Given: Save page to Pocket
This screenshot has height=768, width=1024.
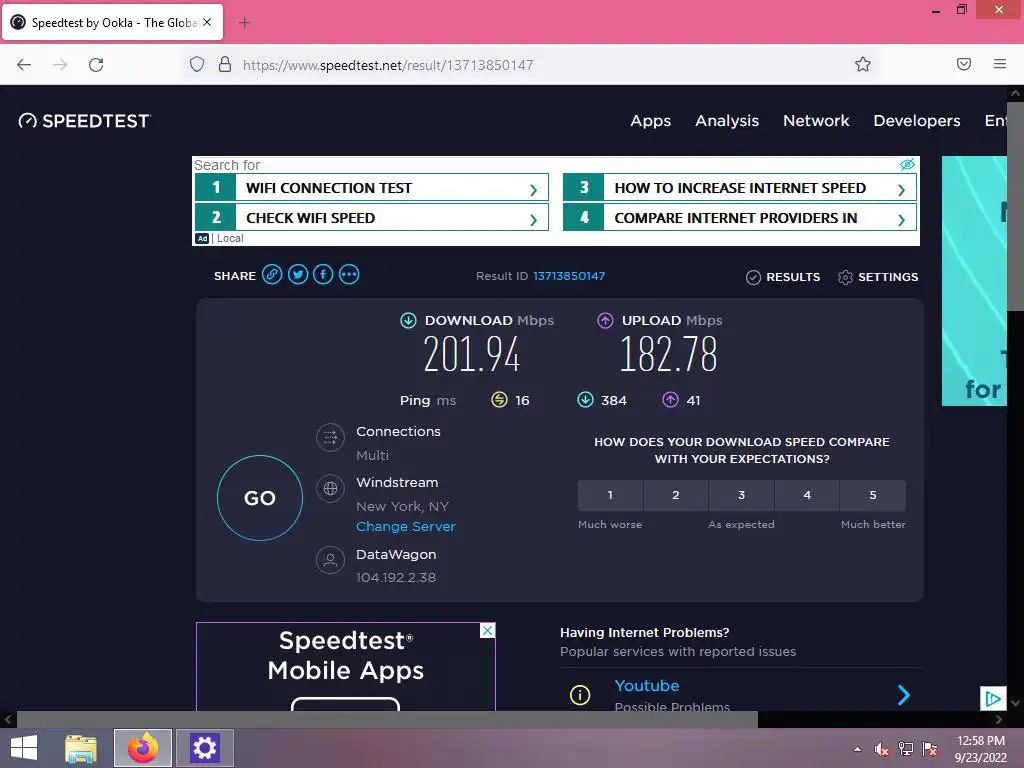Looking at the screenshot, I should point(964,64).
